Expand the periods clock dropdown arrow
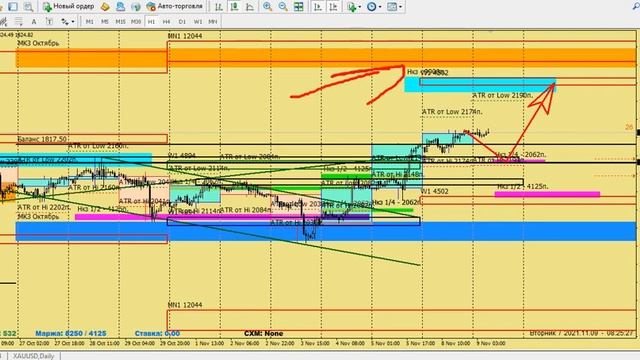640x360 pixels. pos(380,7)
